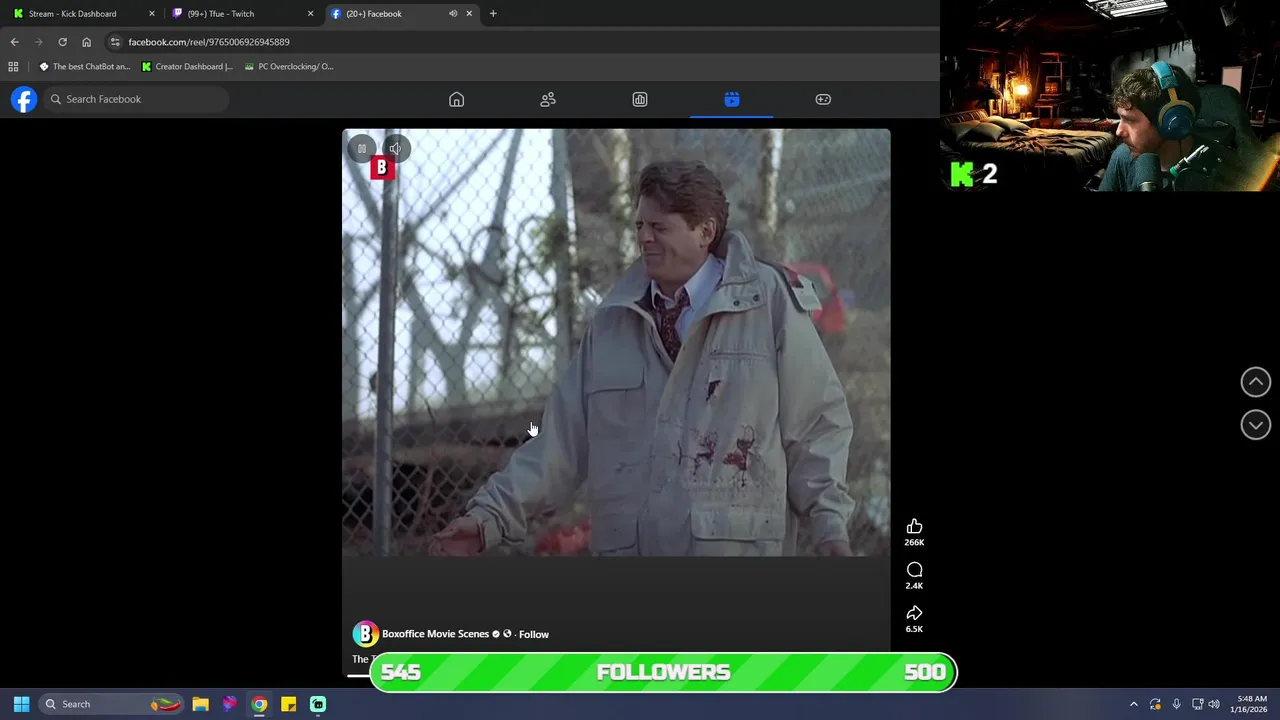Like the reel with thumbs up
The width and height of the screenshot is (1280, 720).
click(914, 527)
